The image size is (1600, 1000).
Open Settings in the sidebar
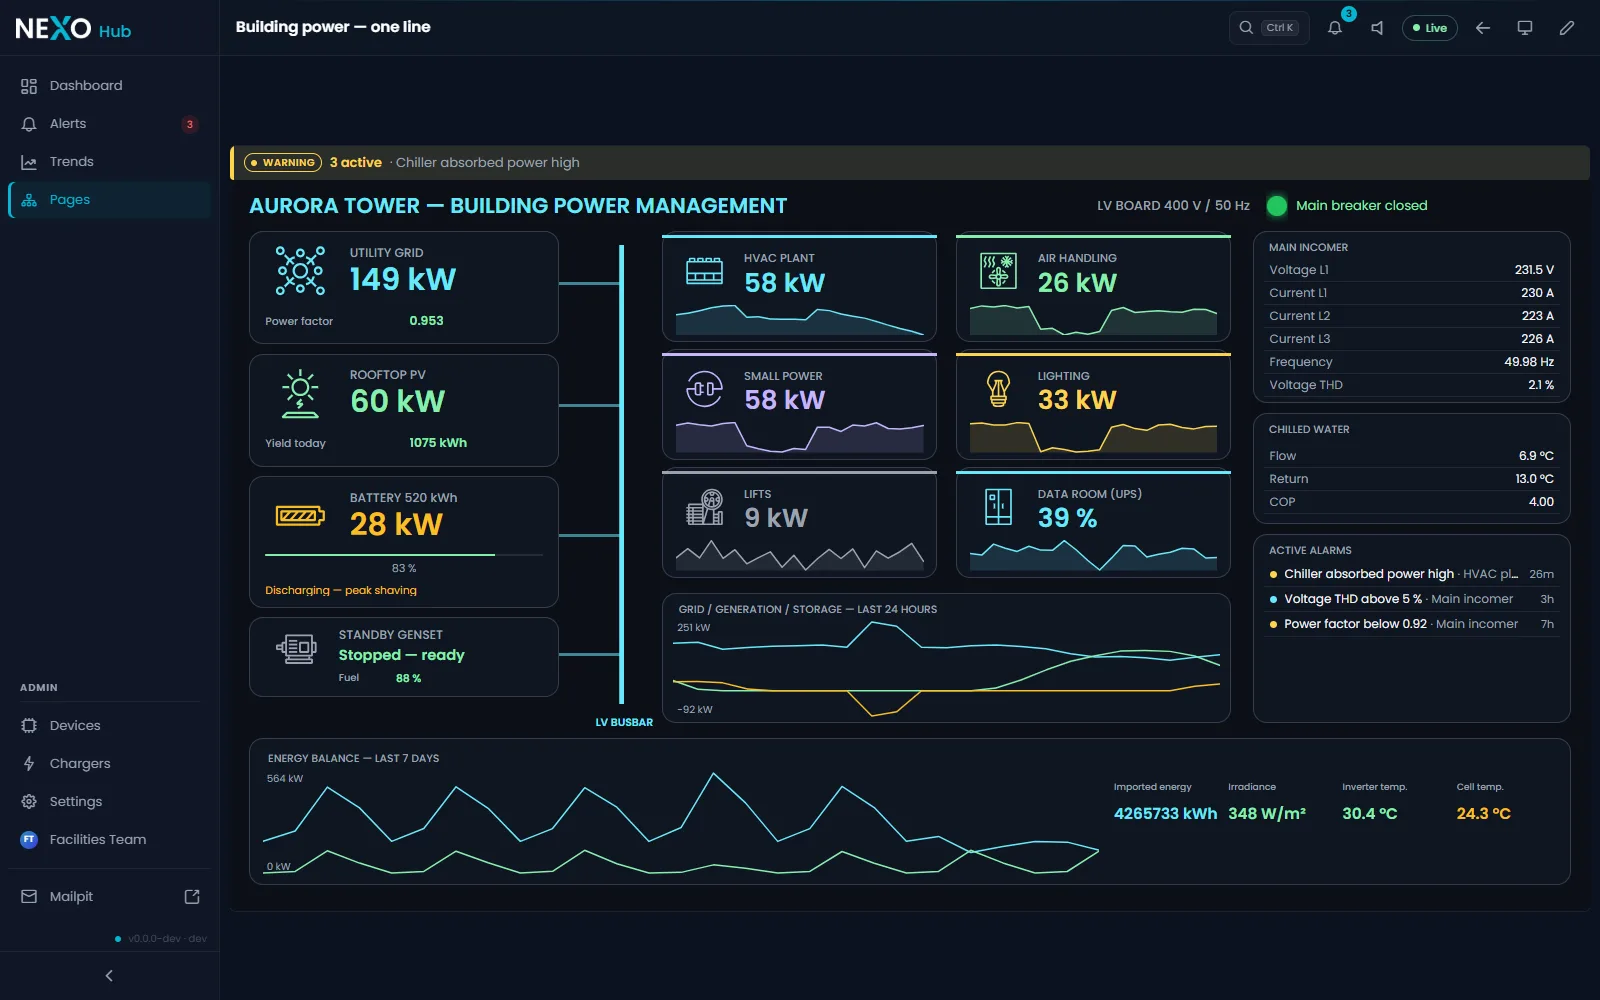pyautogui.click(x=110, y=802)
